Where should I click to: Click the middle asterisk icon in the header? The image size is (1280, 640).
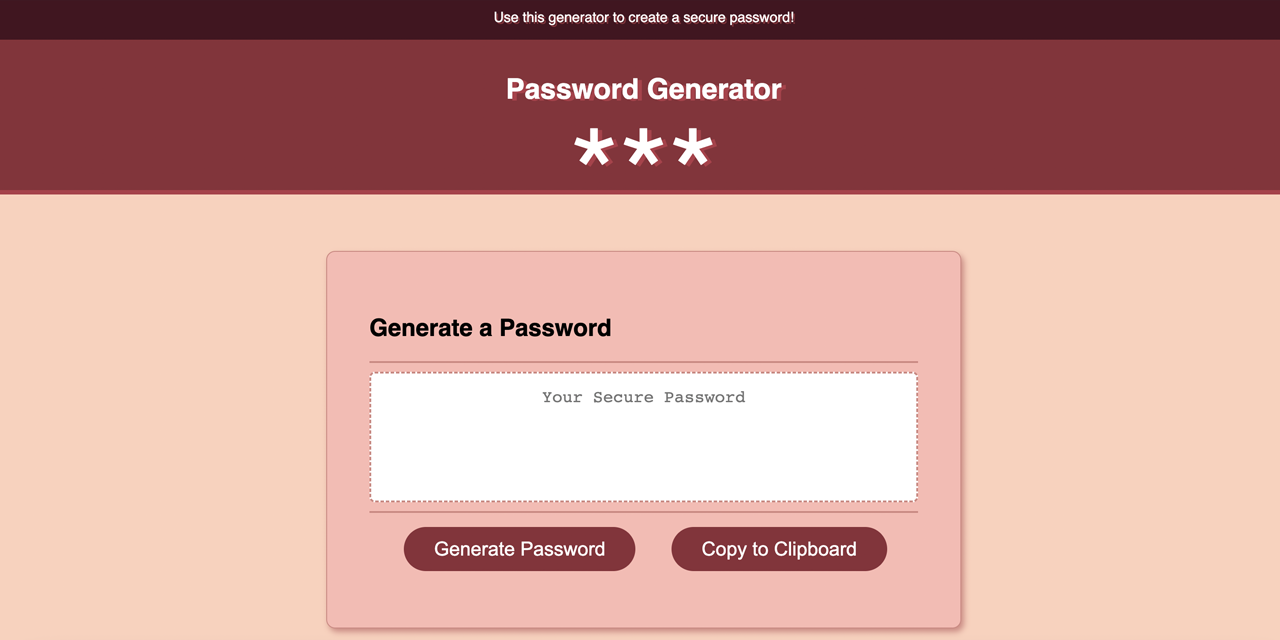(x=643, y=146)
